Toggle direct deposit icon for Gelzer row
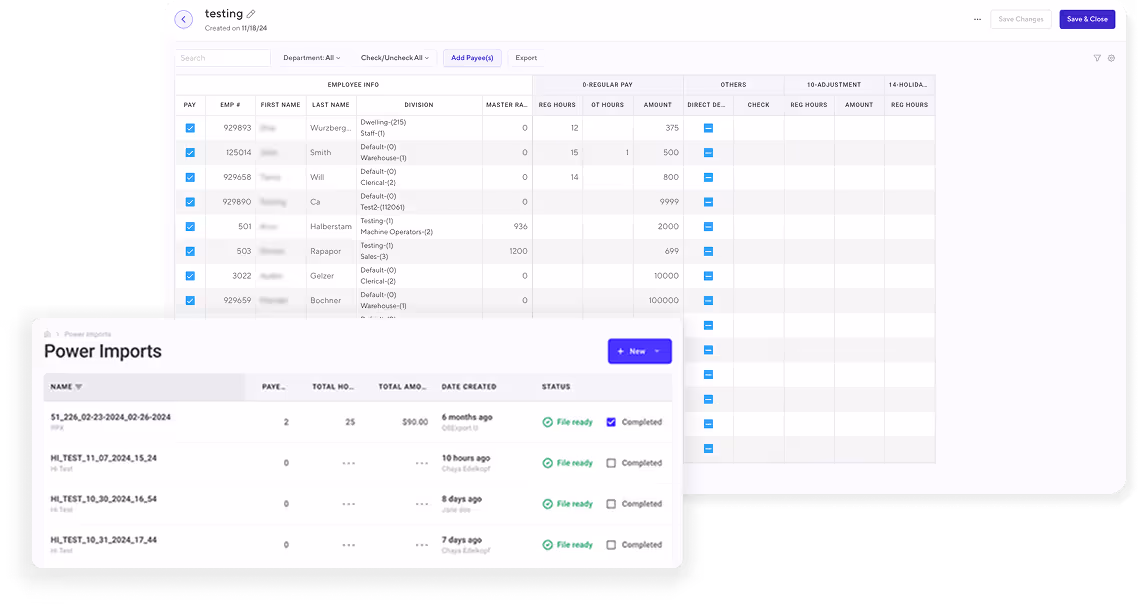Viewport: 1140px width, 604px height. point(708,276)
